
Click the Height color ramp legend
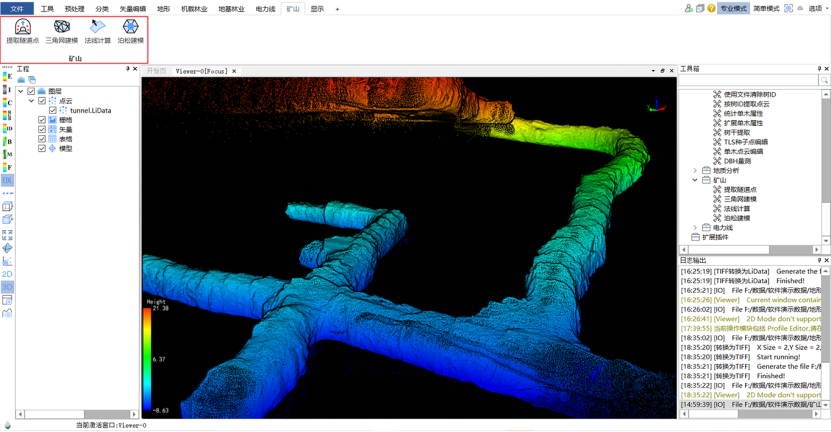(x=147, y=360)
